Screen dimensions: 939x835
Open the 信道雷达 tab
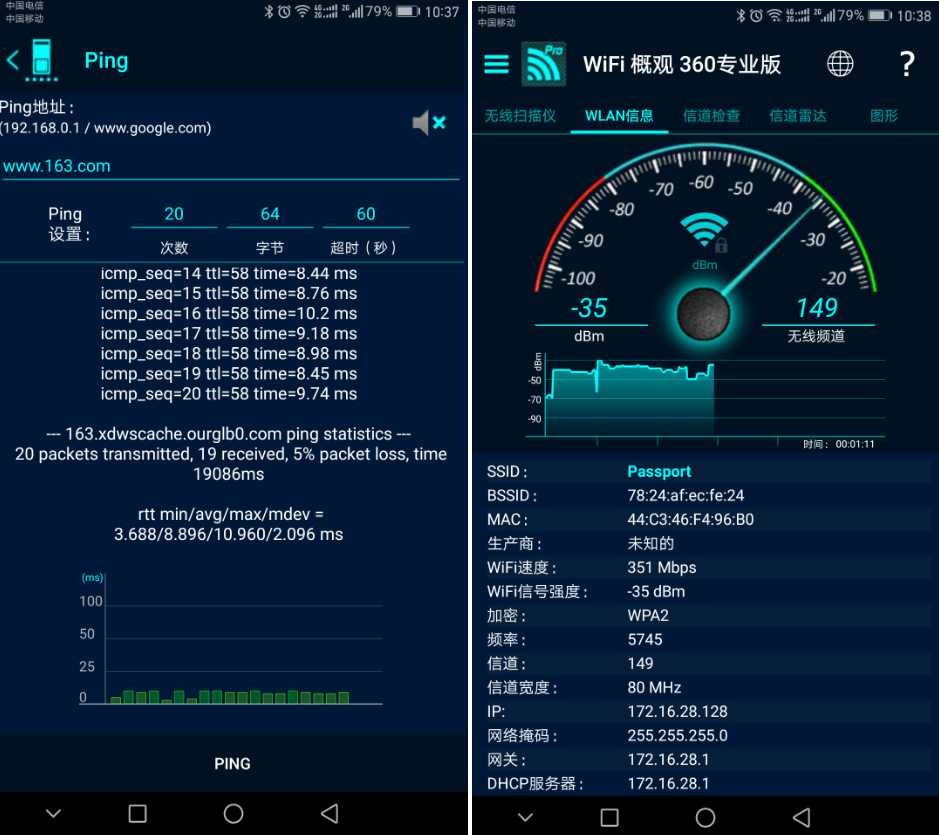(798, 116)
